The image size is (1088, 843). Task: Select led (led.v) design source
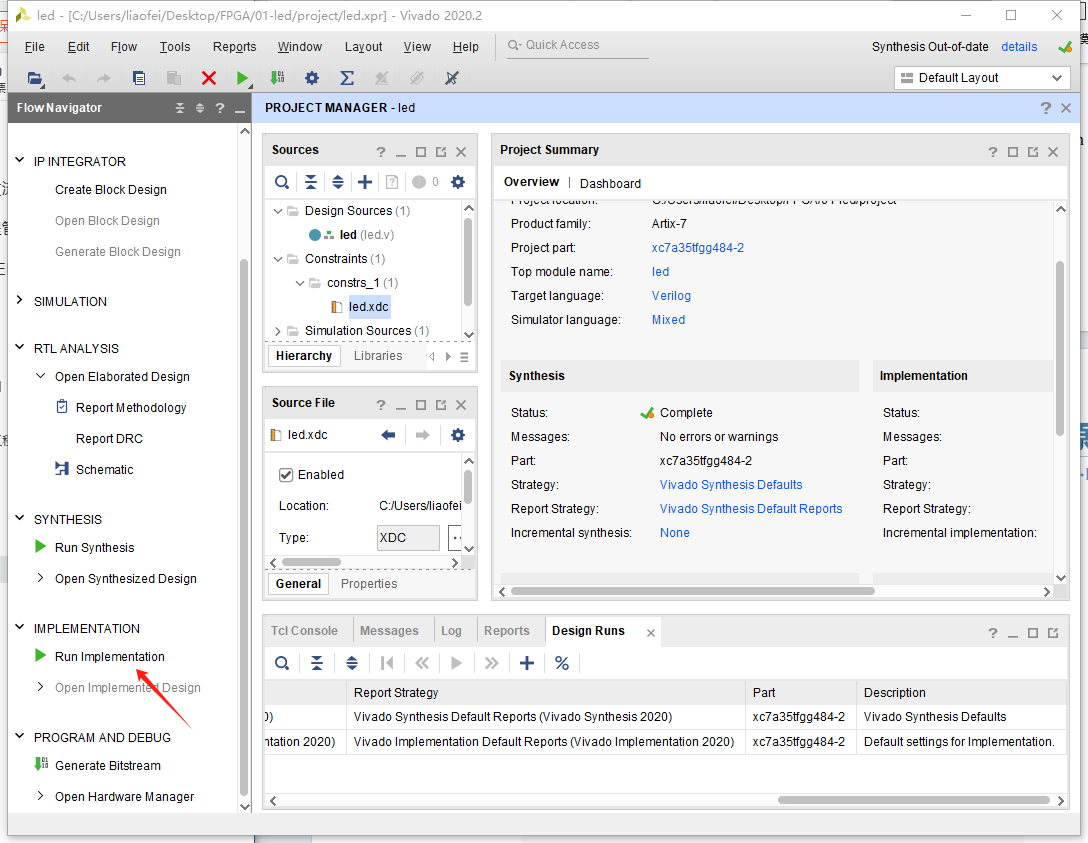pos(366,235)
